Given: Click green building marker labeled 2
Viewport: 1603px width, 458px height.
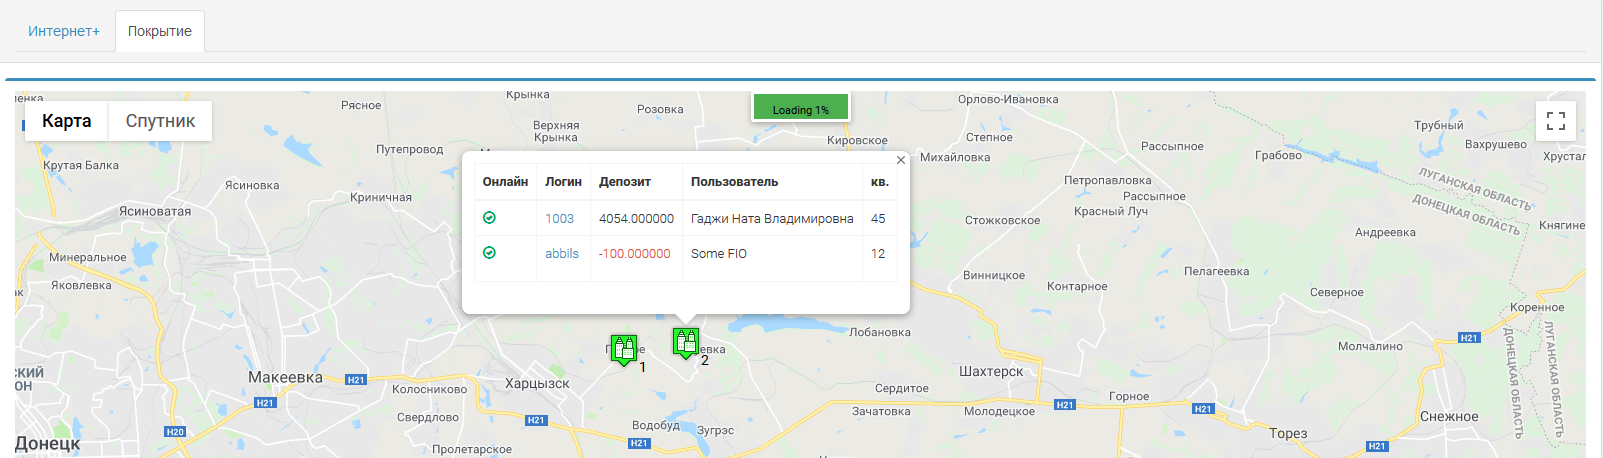Looking at the screenshot, I should click(x=685, y=342).
